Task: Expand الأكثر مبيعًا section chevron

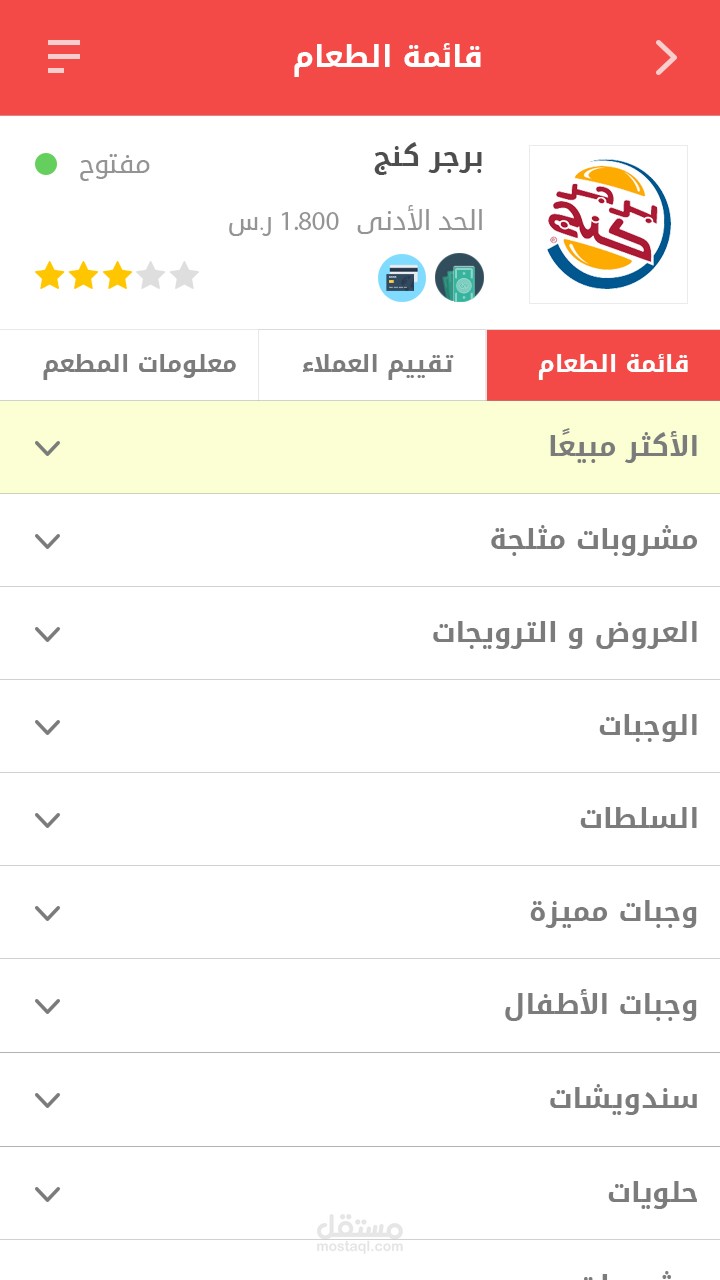Action: [47, 447]
